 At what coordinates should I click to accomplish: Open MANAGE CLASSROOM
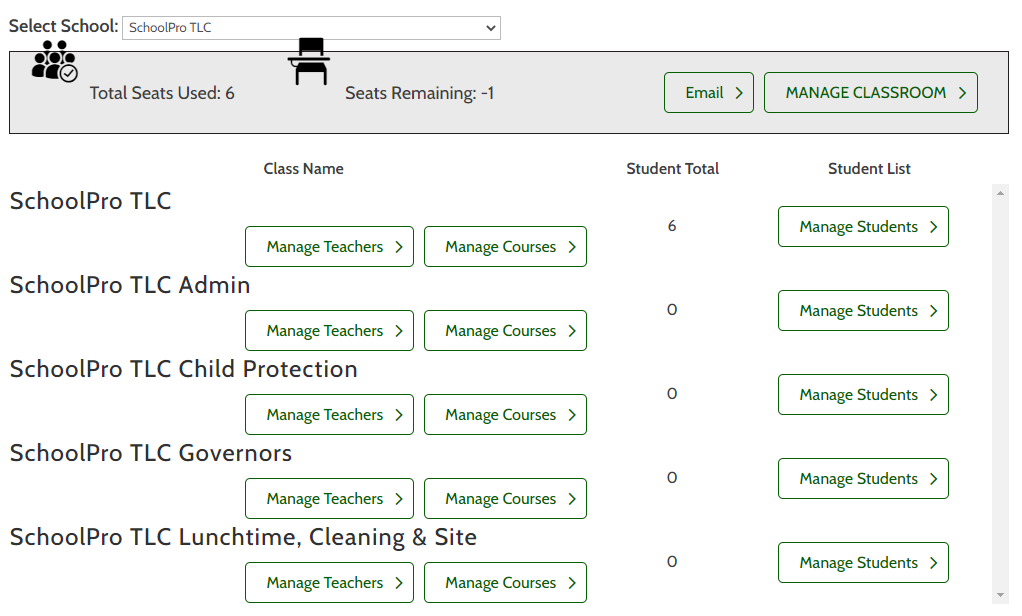pyautogui.click(x=870, y=93)
